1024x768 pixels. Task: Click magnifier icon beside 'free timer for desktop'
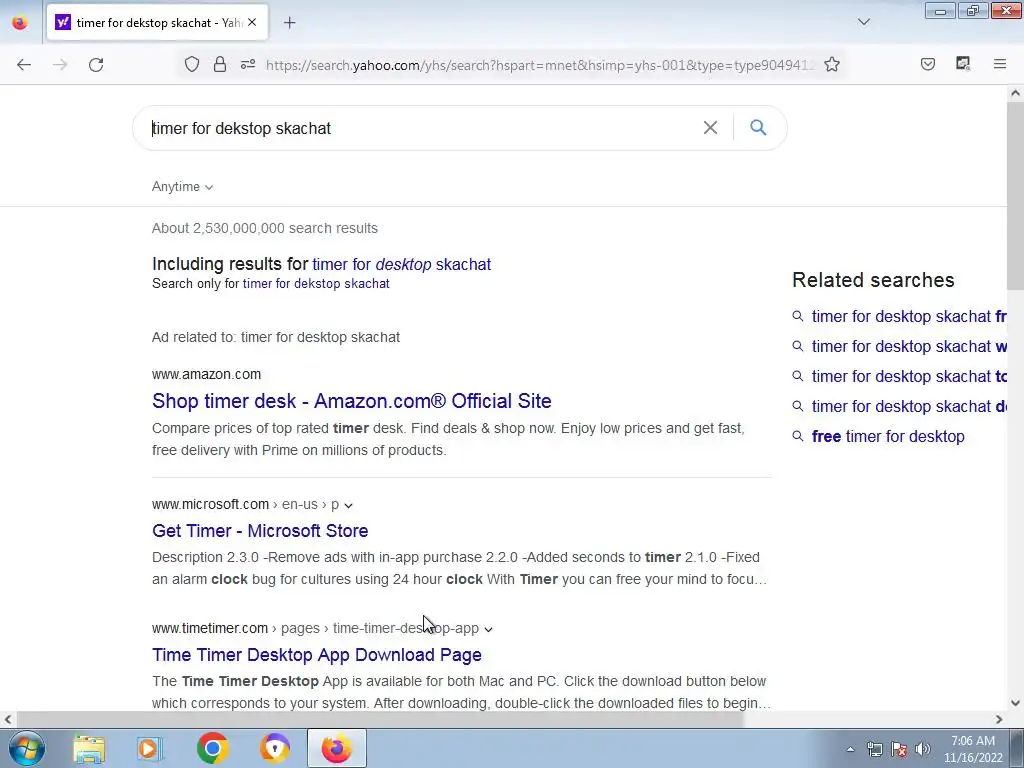point(797,436)
